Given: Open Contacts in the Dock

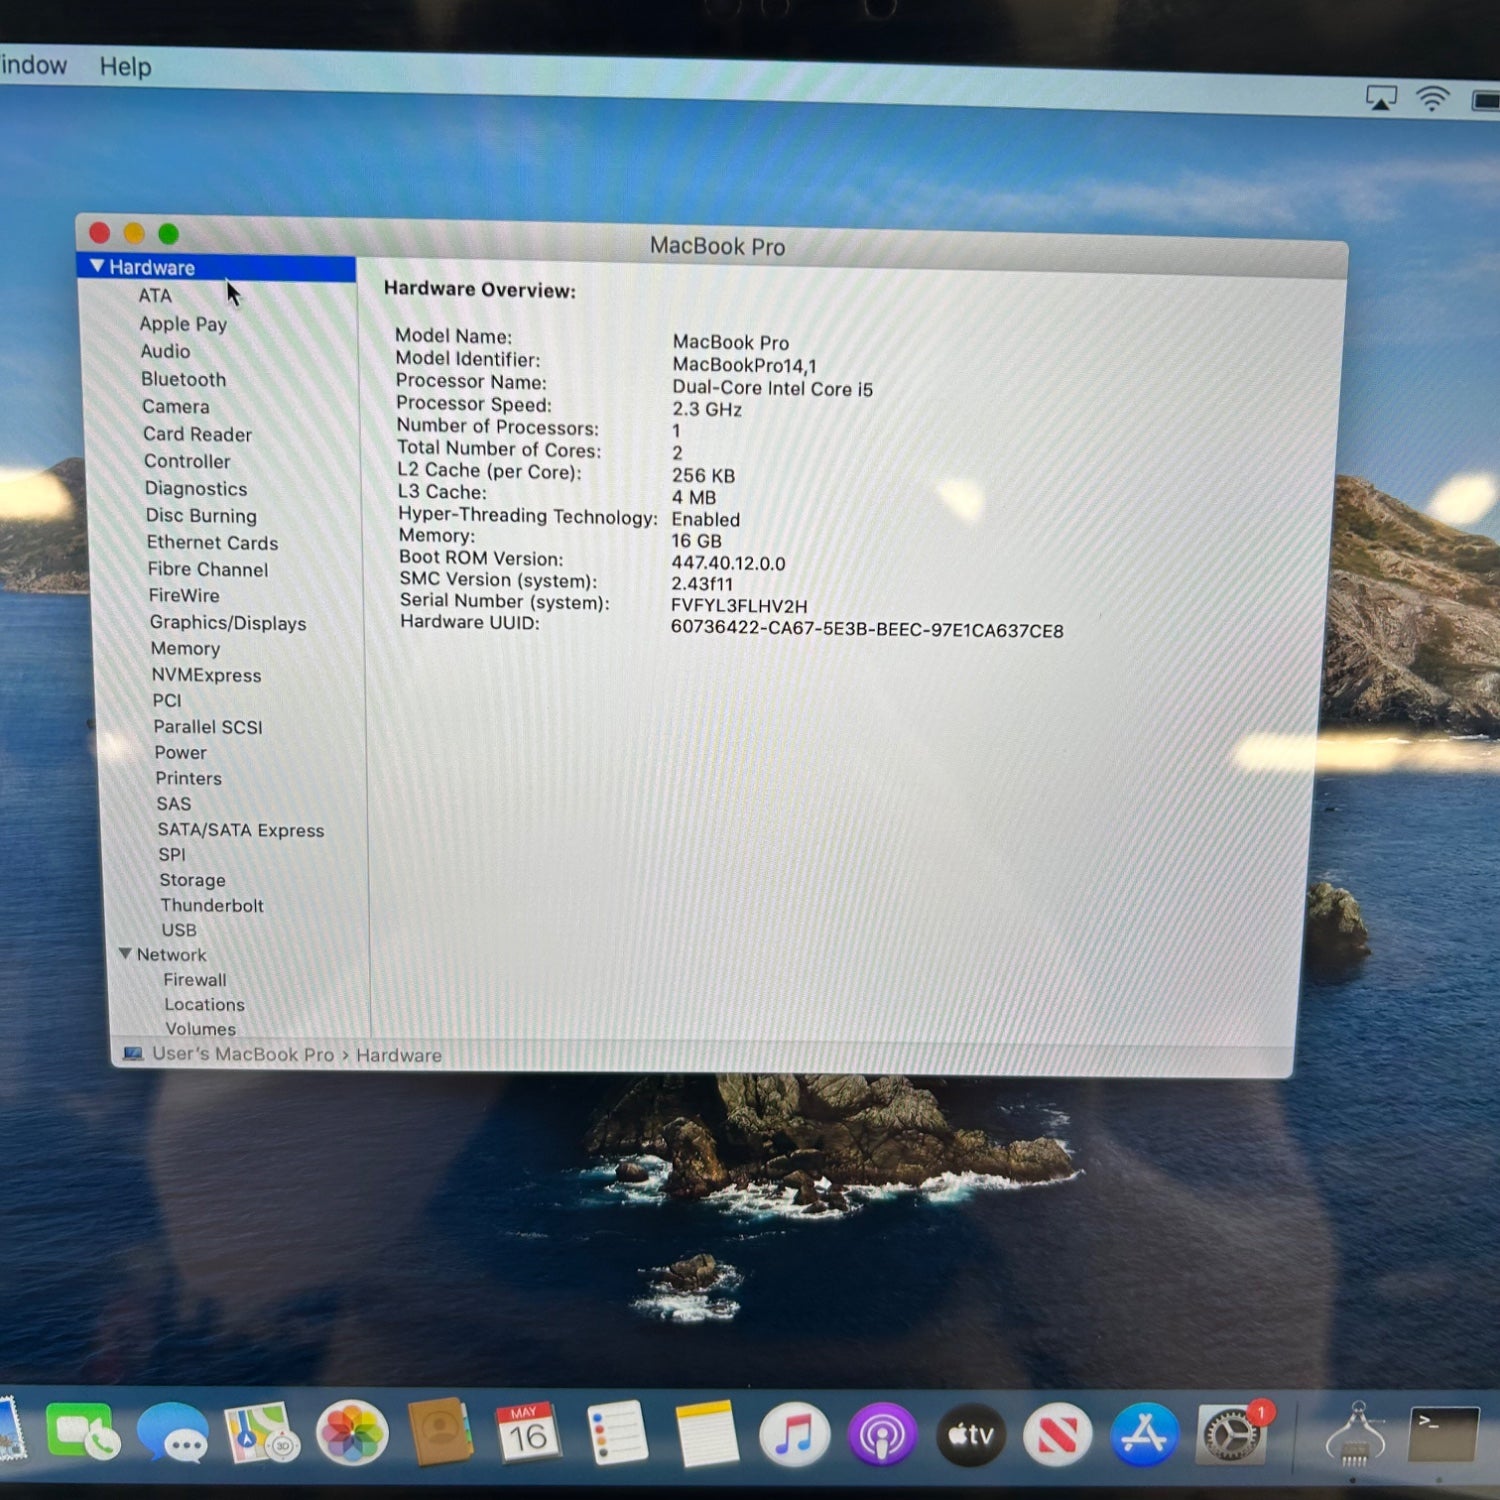Looking at the screenshot, I should [x=440, y=1432].
